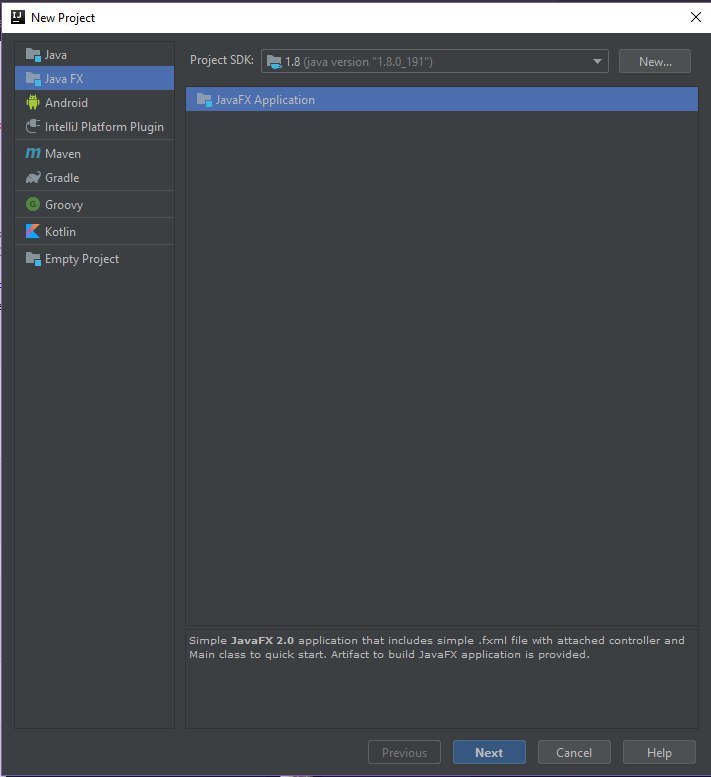Viewport: 711px width, 777px height.
Task: Click the IntelliJ Platform Plugin icon
Action: click(x=33, y=126)
